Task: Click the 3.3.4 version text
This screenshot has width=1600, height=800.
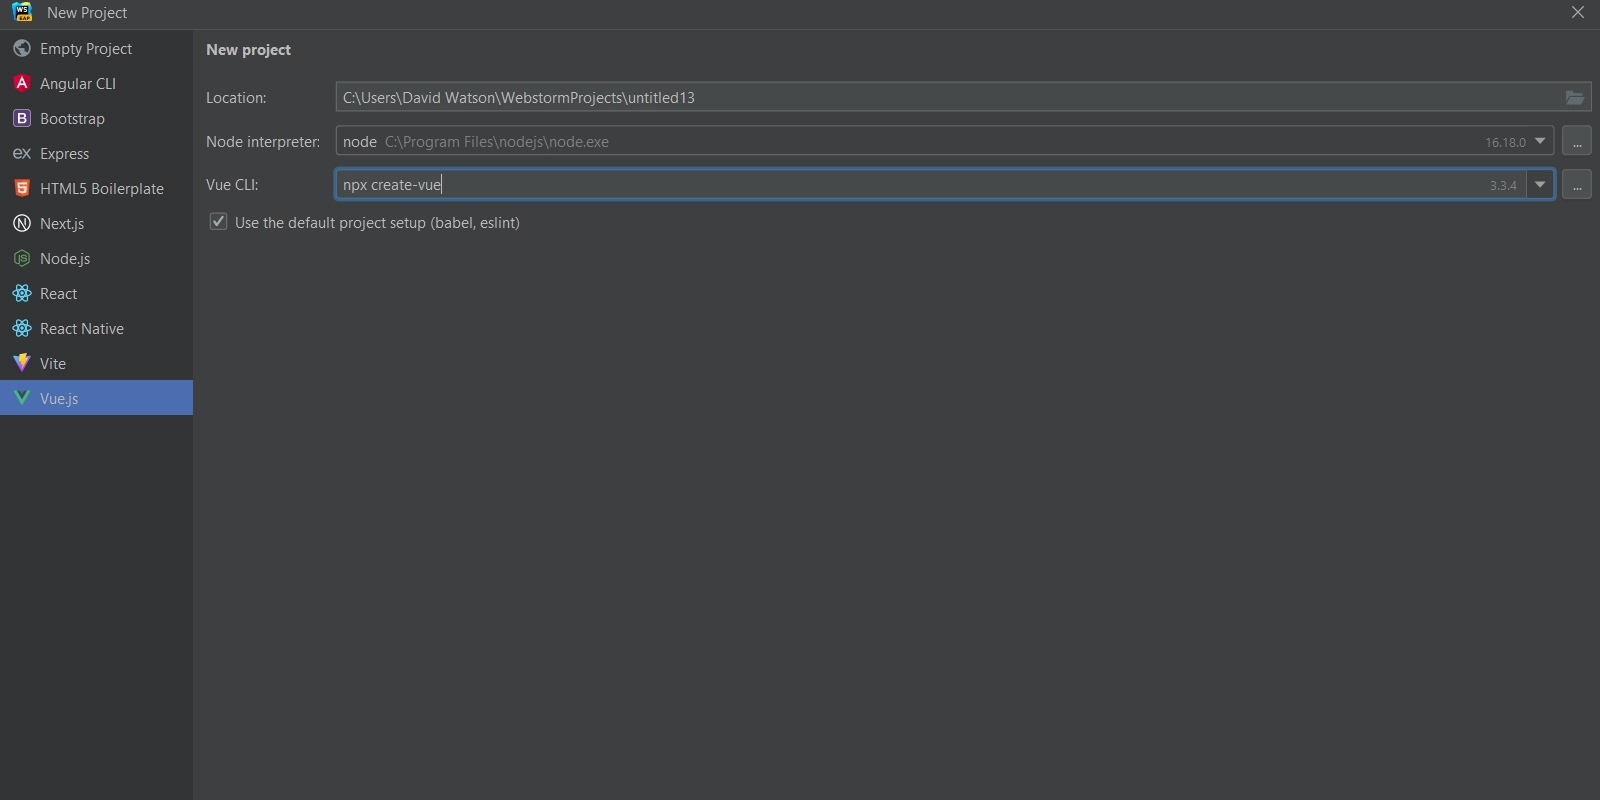Action: coord(1503,185)
